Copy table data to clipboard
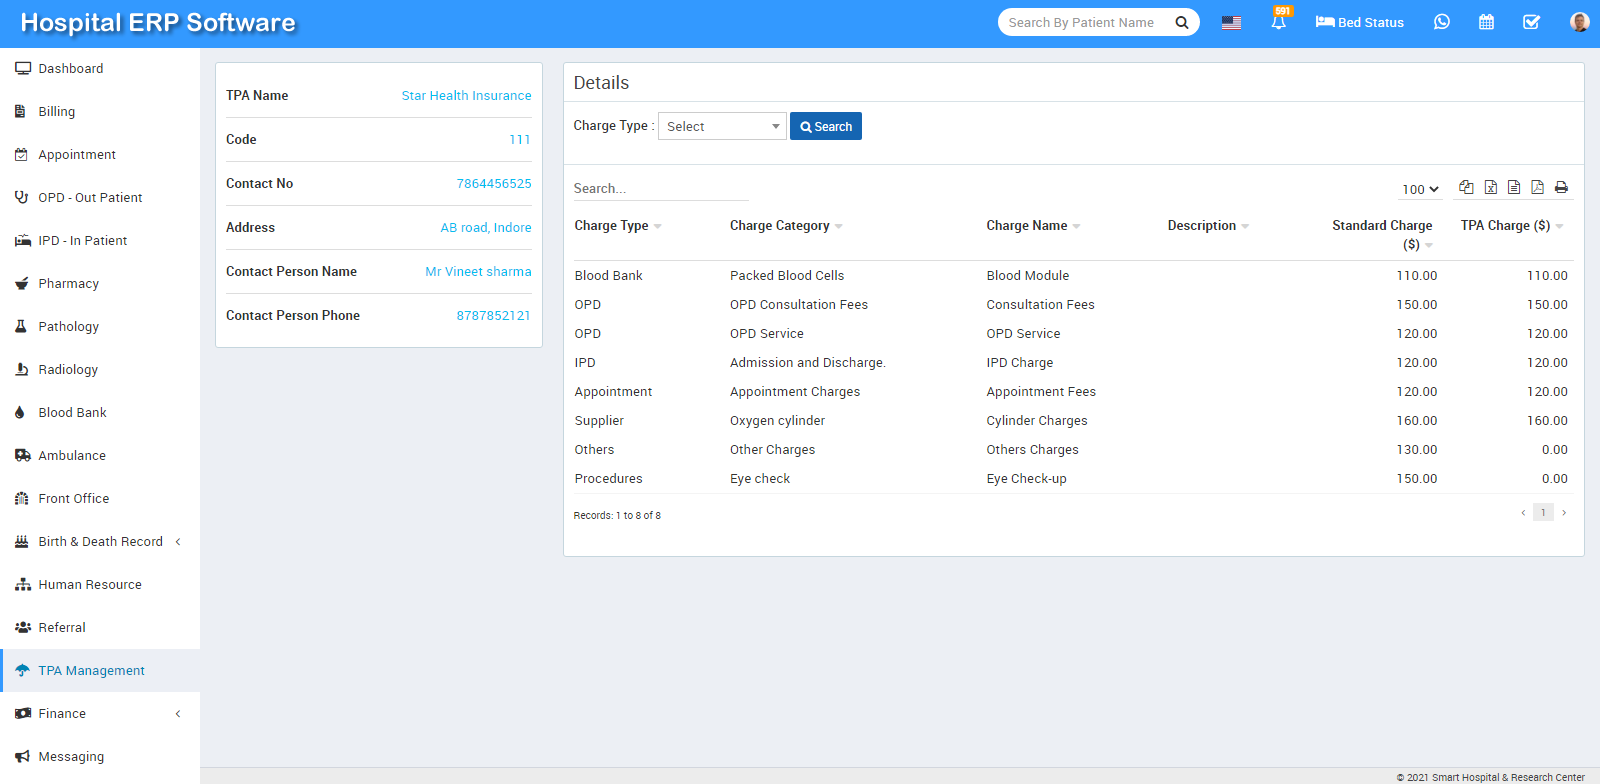Screen dimensions: 1600x784 1466,187
